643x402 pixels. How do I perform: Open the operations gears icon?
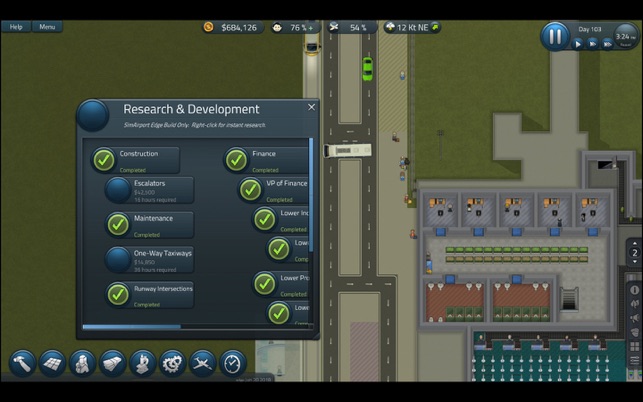click(x=172, y=363)
